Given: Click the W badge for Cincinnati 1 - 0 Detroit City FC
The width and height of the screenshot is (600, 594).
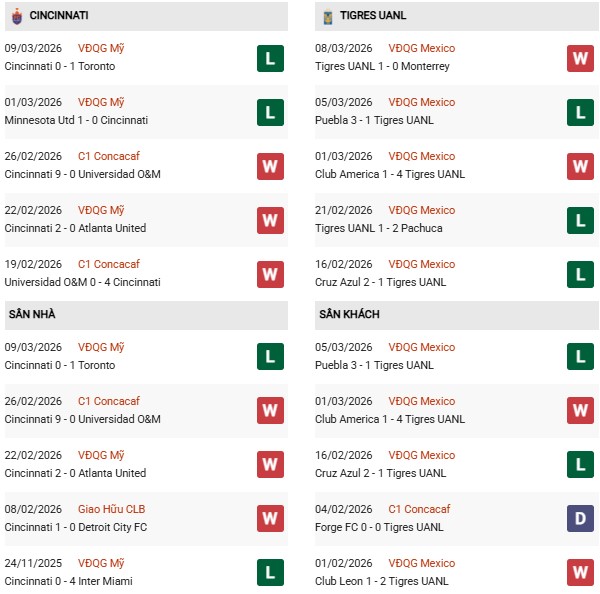Looking at the screenshot, I should (x=270, y=519).
